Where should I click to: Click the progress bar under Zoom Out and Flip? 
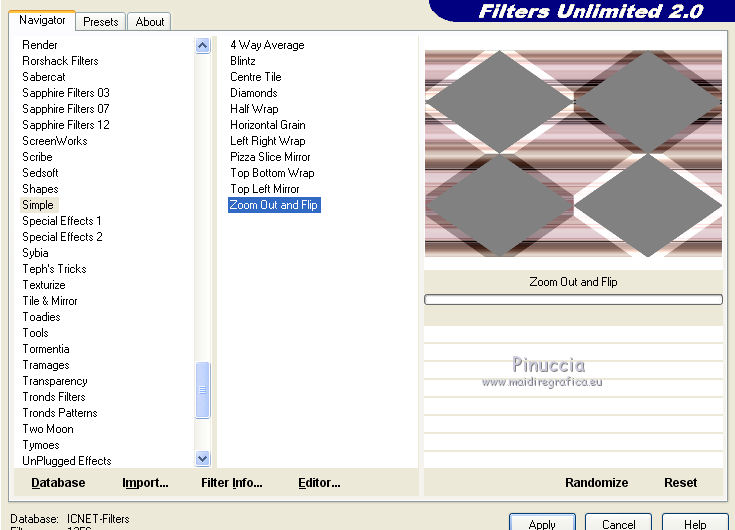click(573, 299)
